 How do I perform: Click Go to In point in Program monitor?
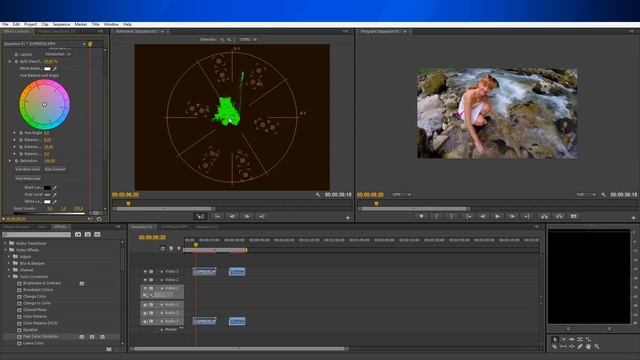[468, 216]
